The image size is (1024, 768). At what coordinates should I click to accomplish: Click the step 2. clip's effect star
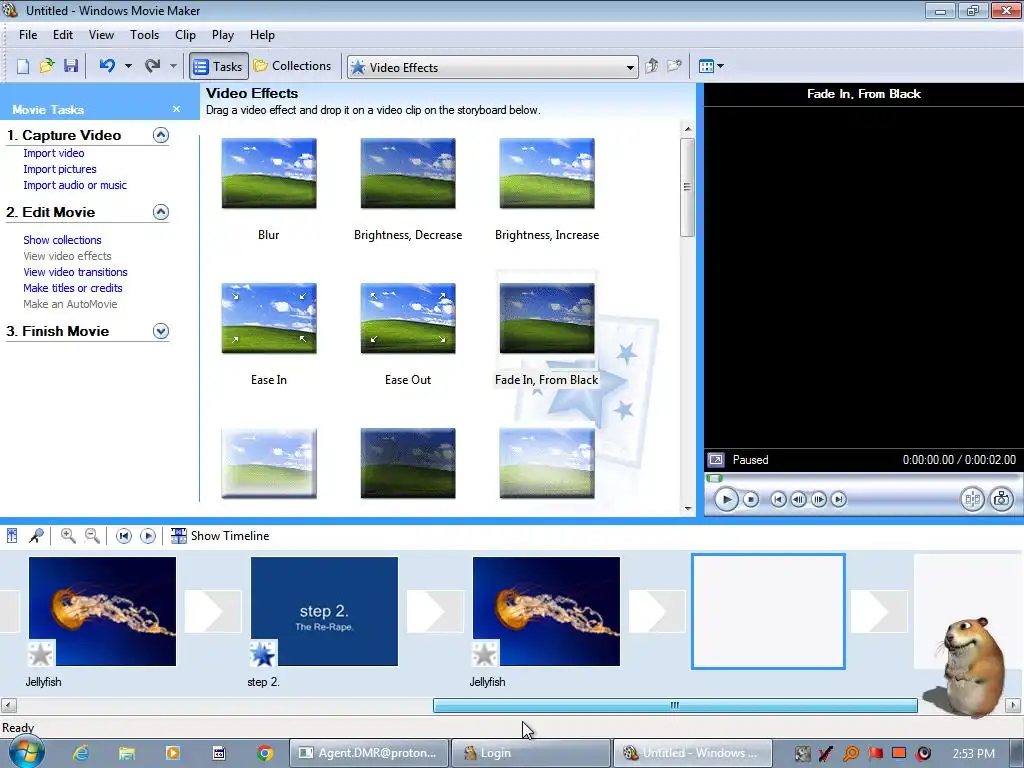pyautogui.click(x=263, y=654)
